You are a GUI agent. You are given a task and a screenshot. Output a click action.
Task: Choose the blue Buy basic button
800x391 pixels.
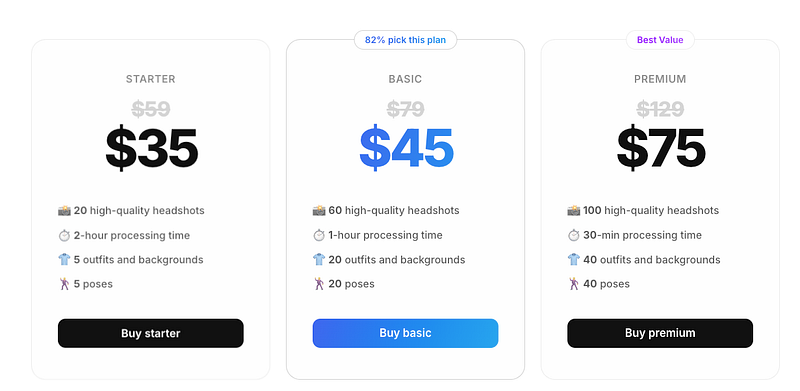[405, 333]
